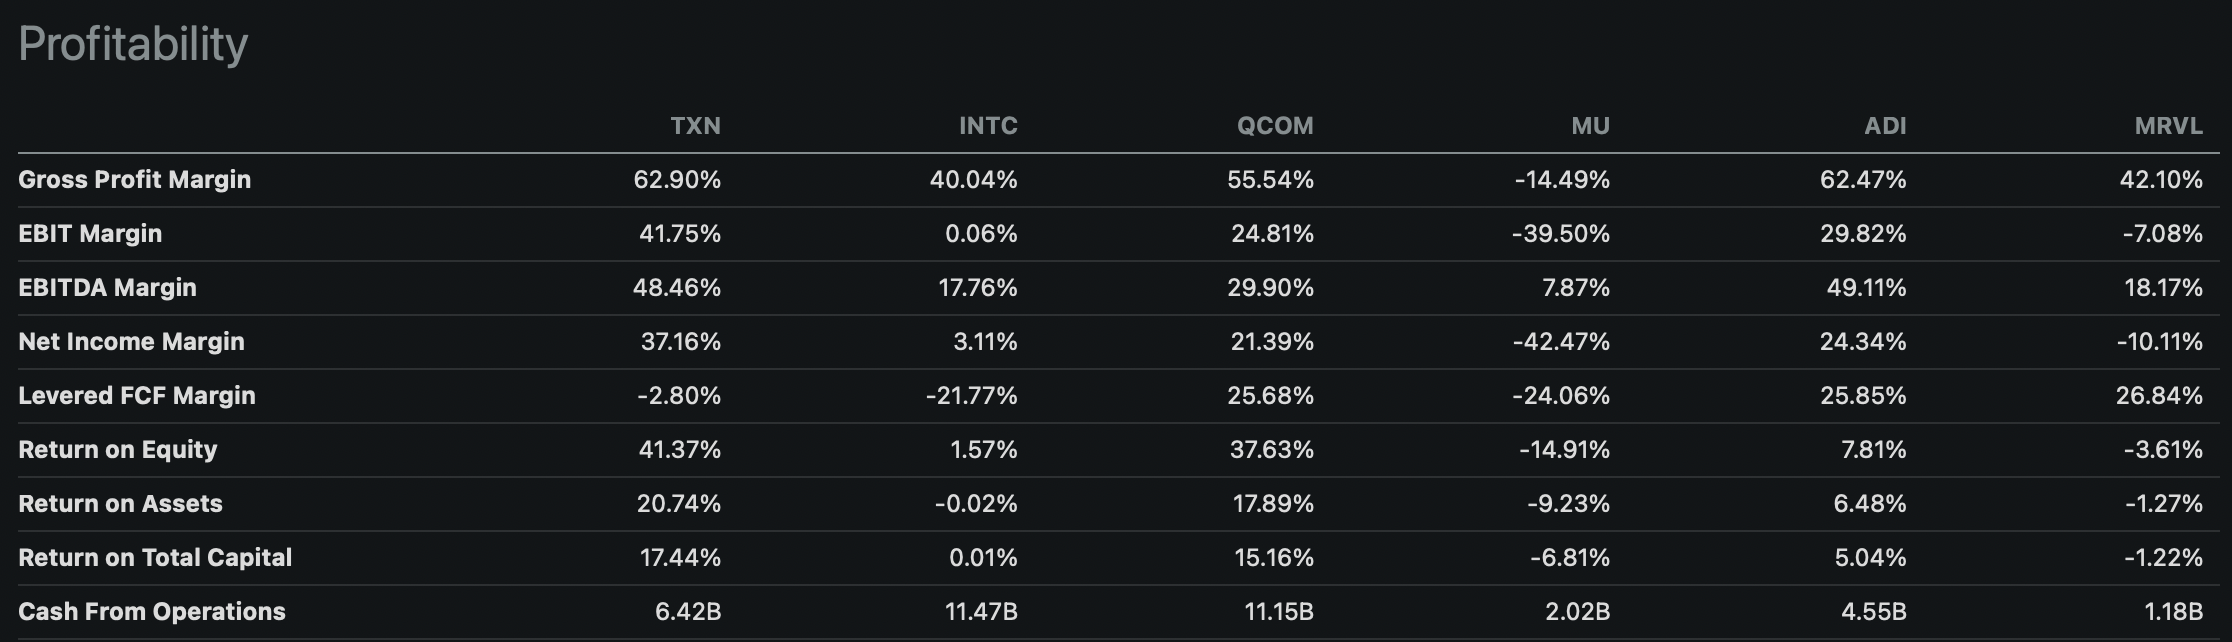Click the Net Income Margin label
Image resolution: width=2232 pixels, height=642 pixels.
point(131,342)
